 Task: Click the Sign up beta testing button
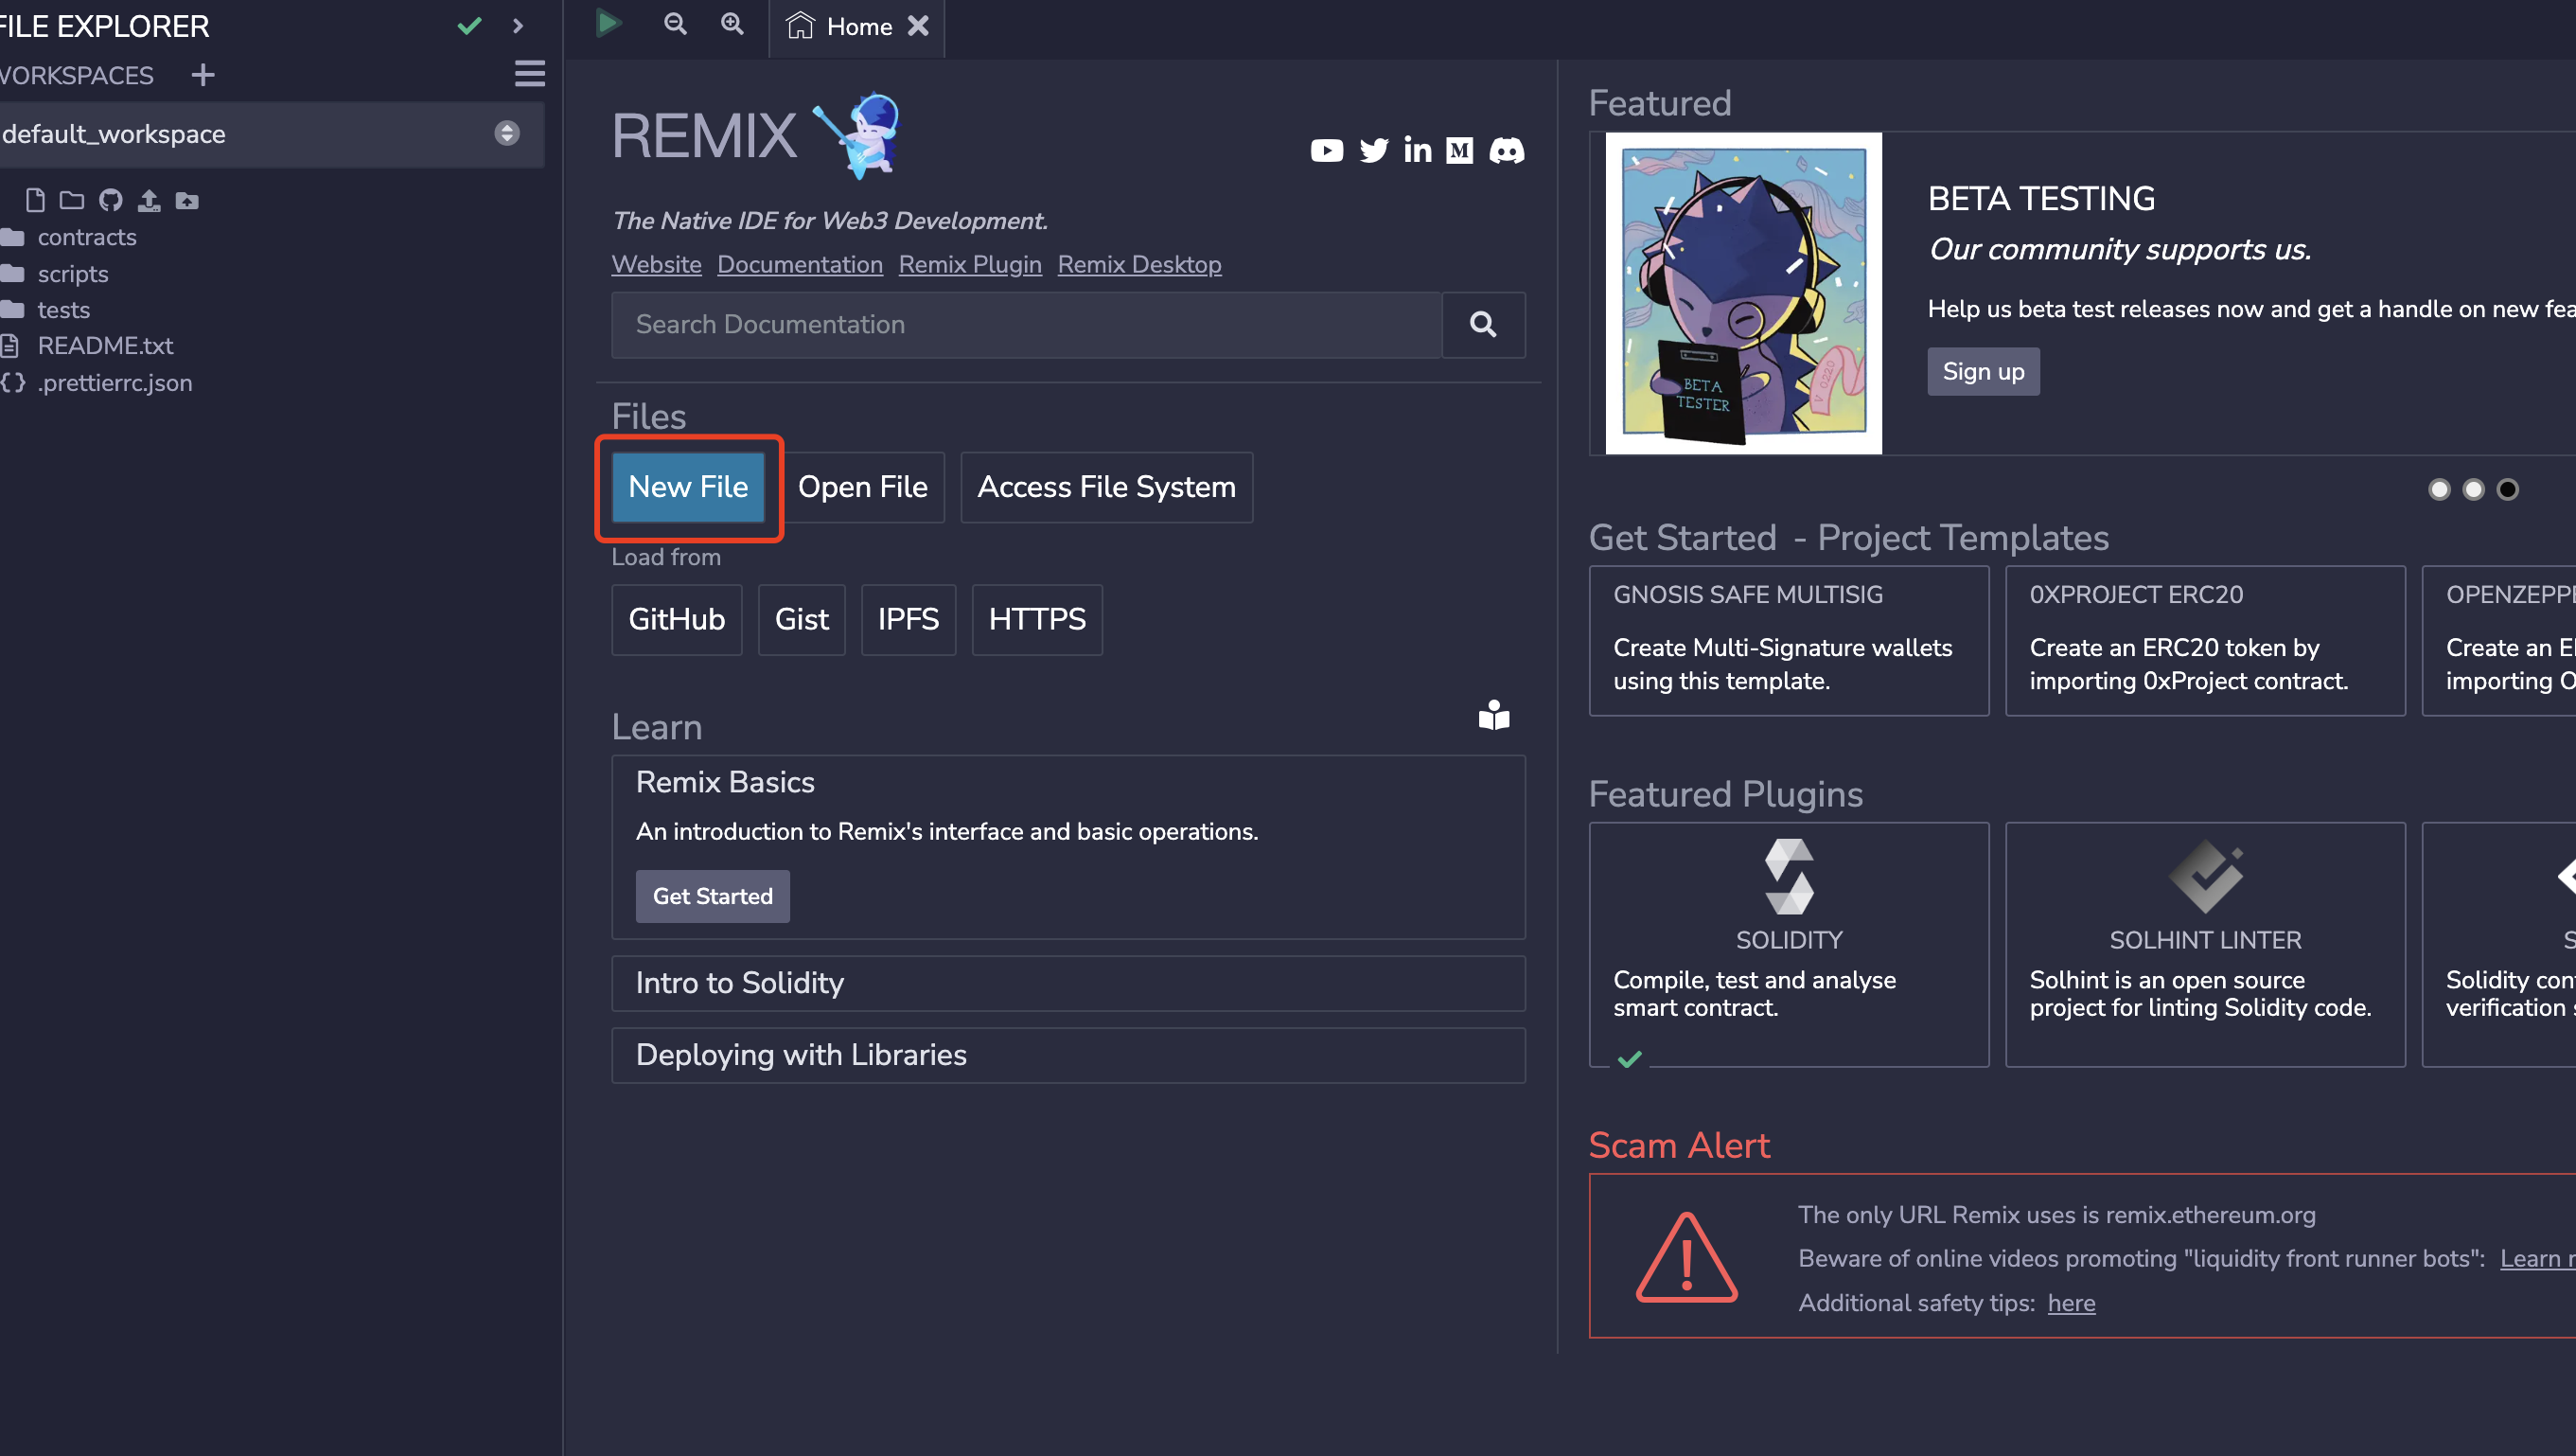1982,371
